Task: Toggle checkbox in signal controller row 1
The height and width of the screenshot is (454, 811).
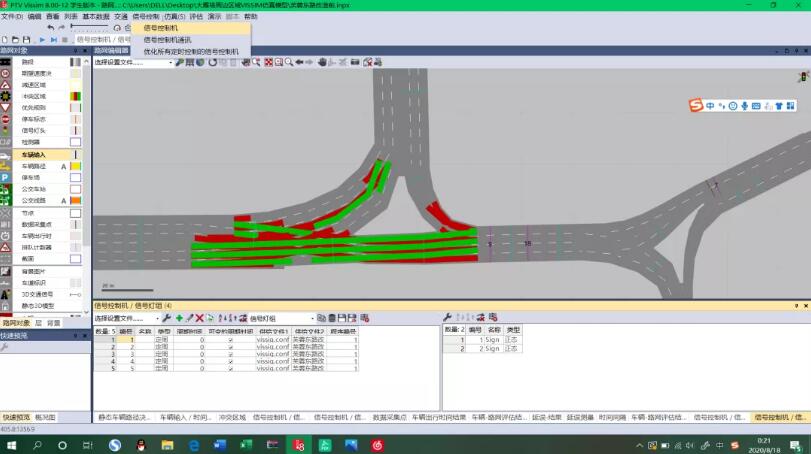Action: tap(231, 340)
